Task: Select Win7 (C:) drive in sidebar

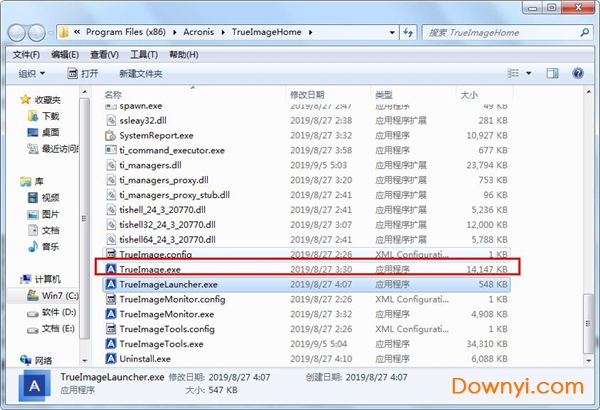Action: (53, 296)
